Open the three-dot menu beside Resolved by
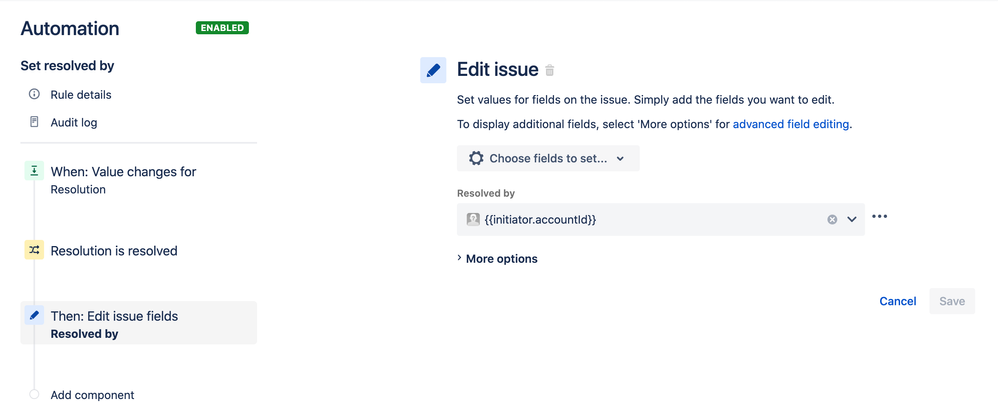Viewport: 998px width, 417px height. (880, 216)
